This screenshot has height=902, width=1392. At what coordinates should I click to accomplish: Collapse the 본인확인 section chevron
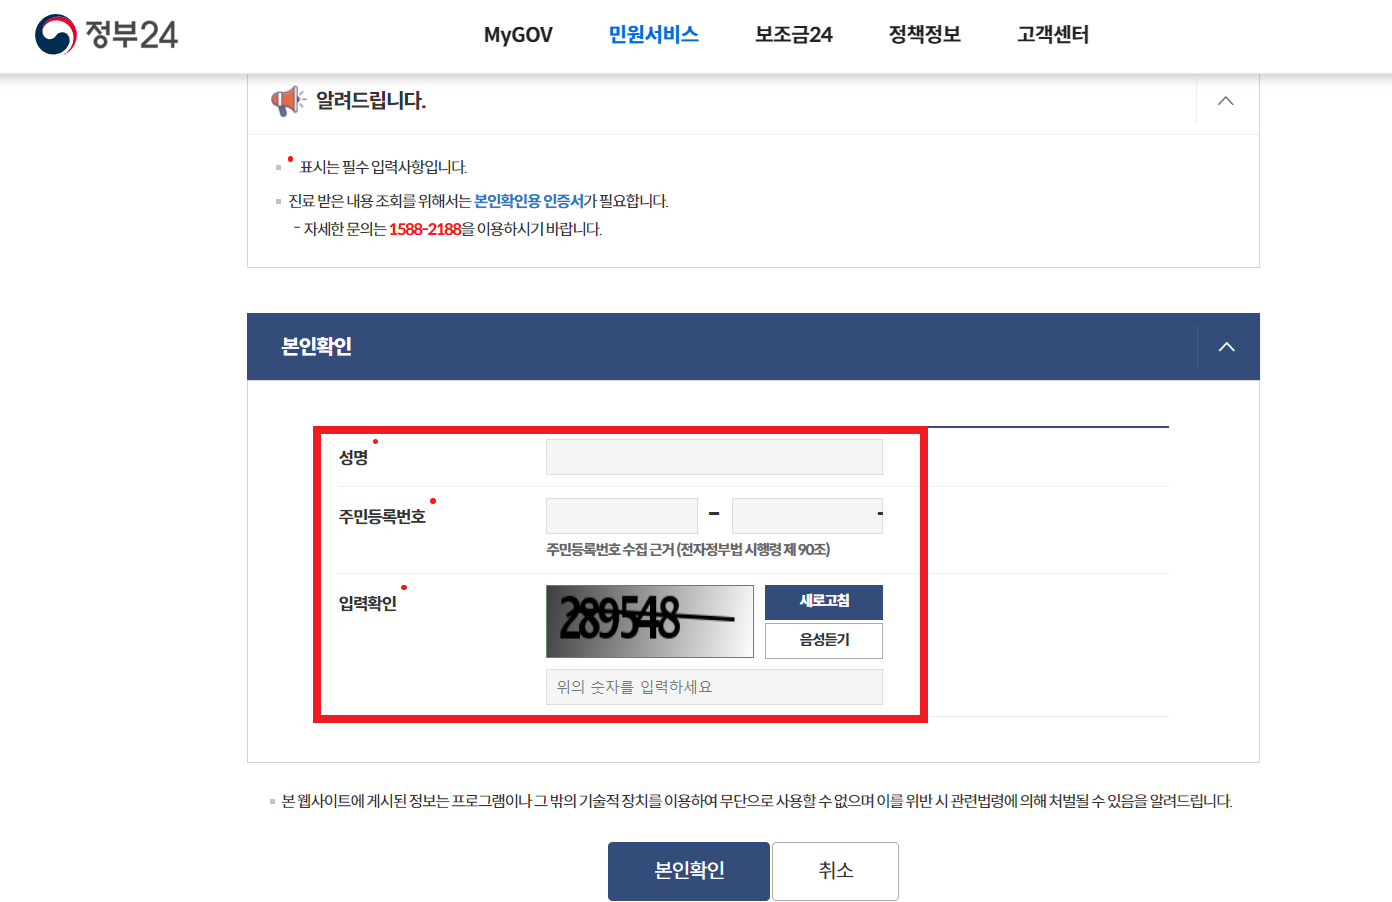[x=1227, y=347]
